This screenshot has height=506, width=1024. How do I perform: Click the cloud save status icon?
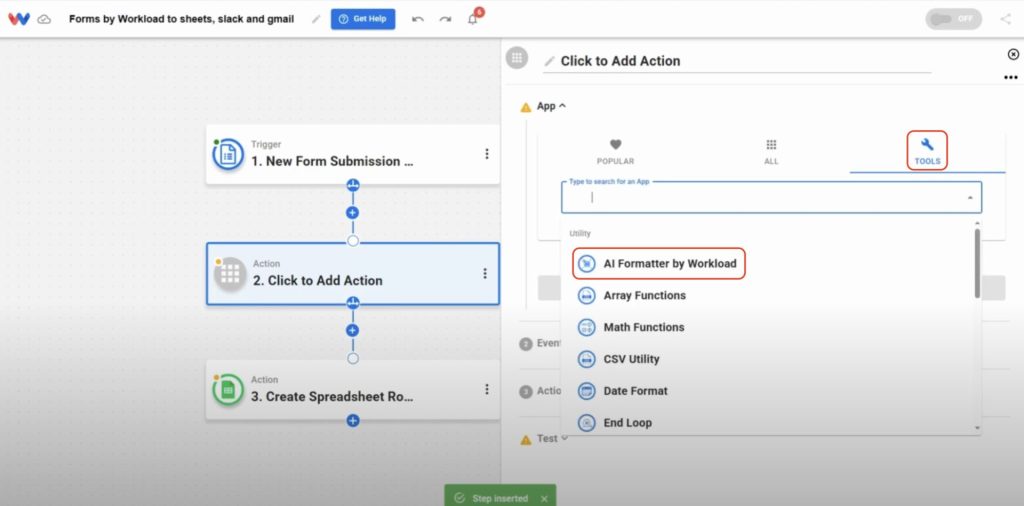[x=44, y=20]
